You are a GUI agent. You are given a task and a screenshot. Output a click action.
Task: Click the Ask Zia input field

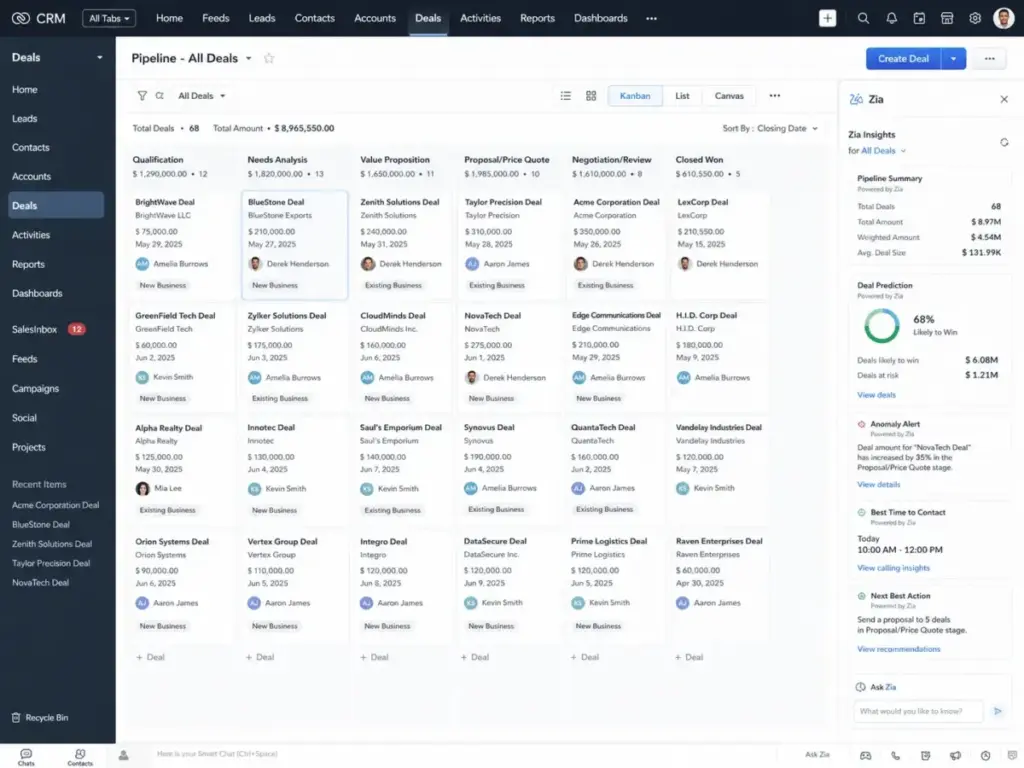point(918,711)
